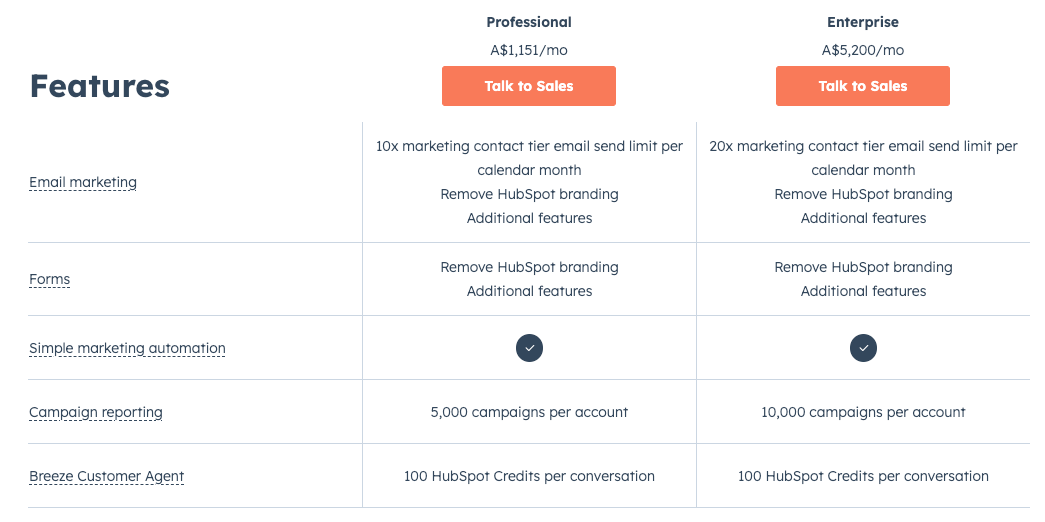Select the Breeze Customer Agent feature link
Viewport: 1045px width, 522px height.
click(107, 476)
